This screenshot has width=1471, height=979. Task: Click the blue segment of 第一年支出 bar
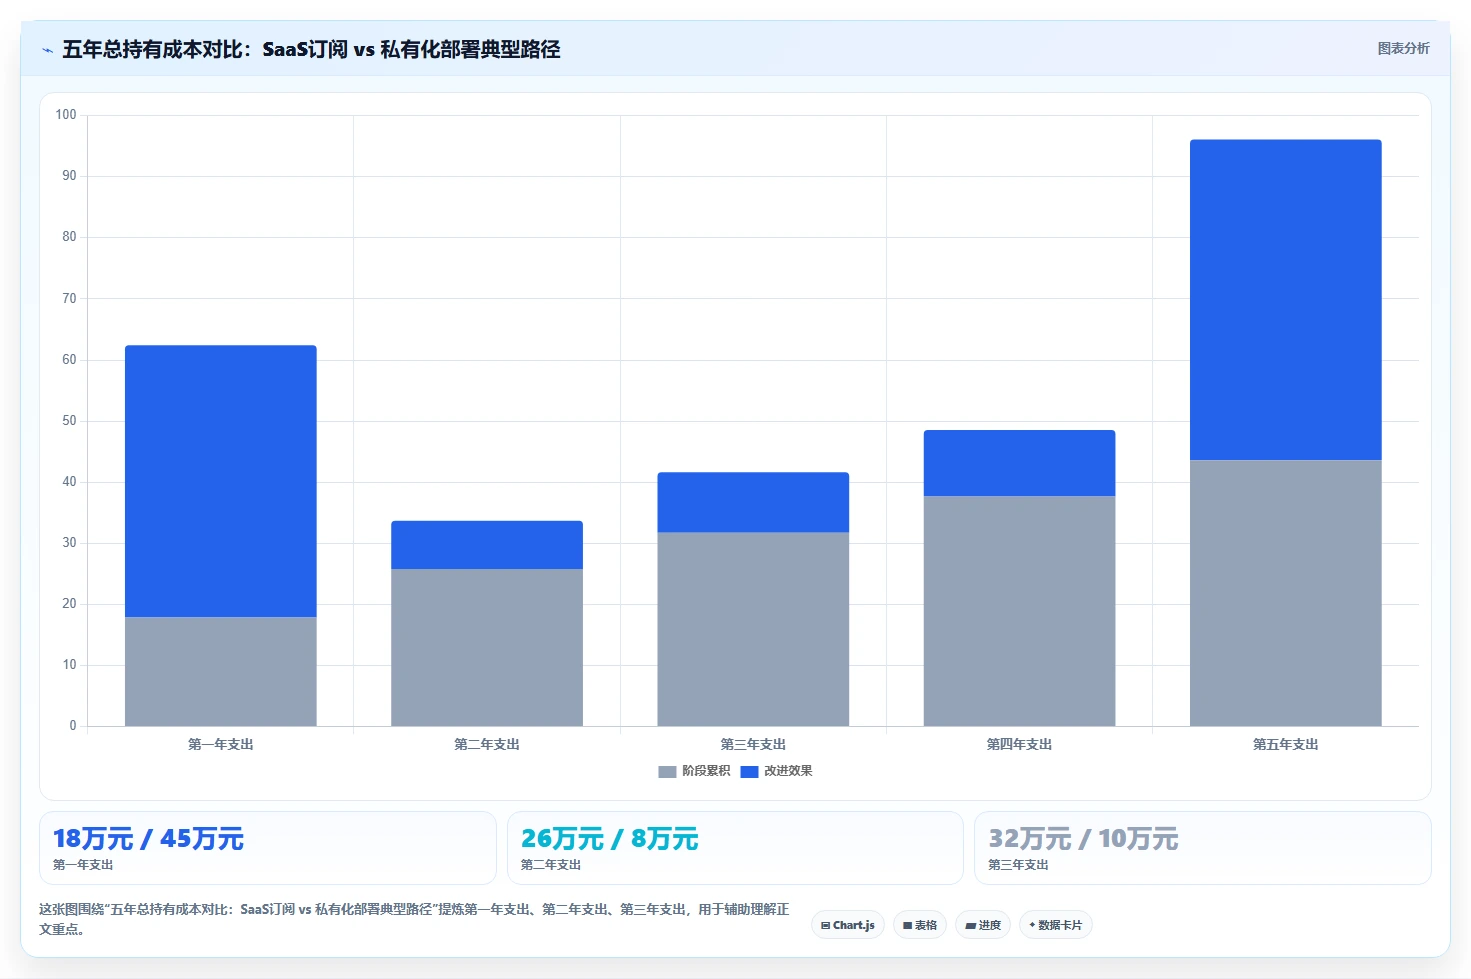[221, 481]
